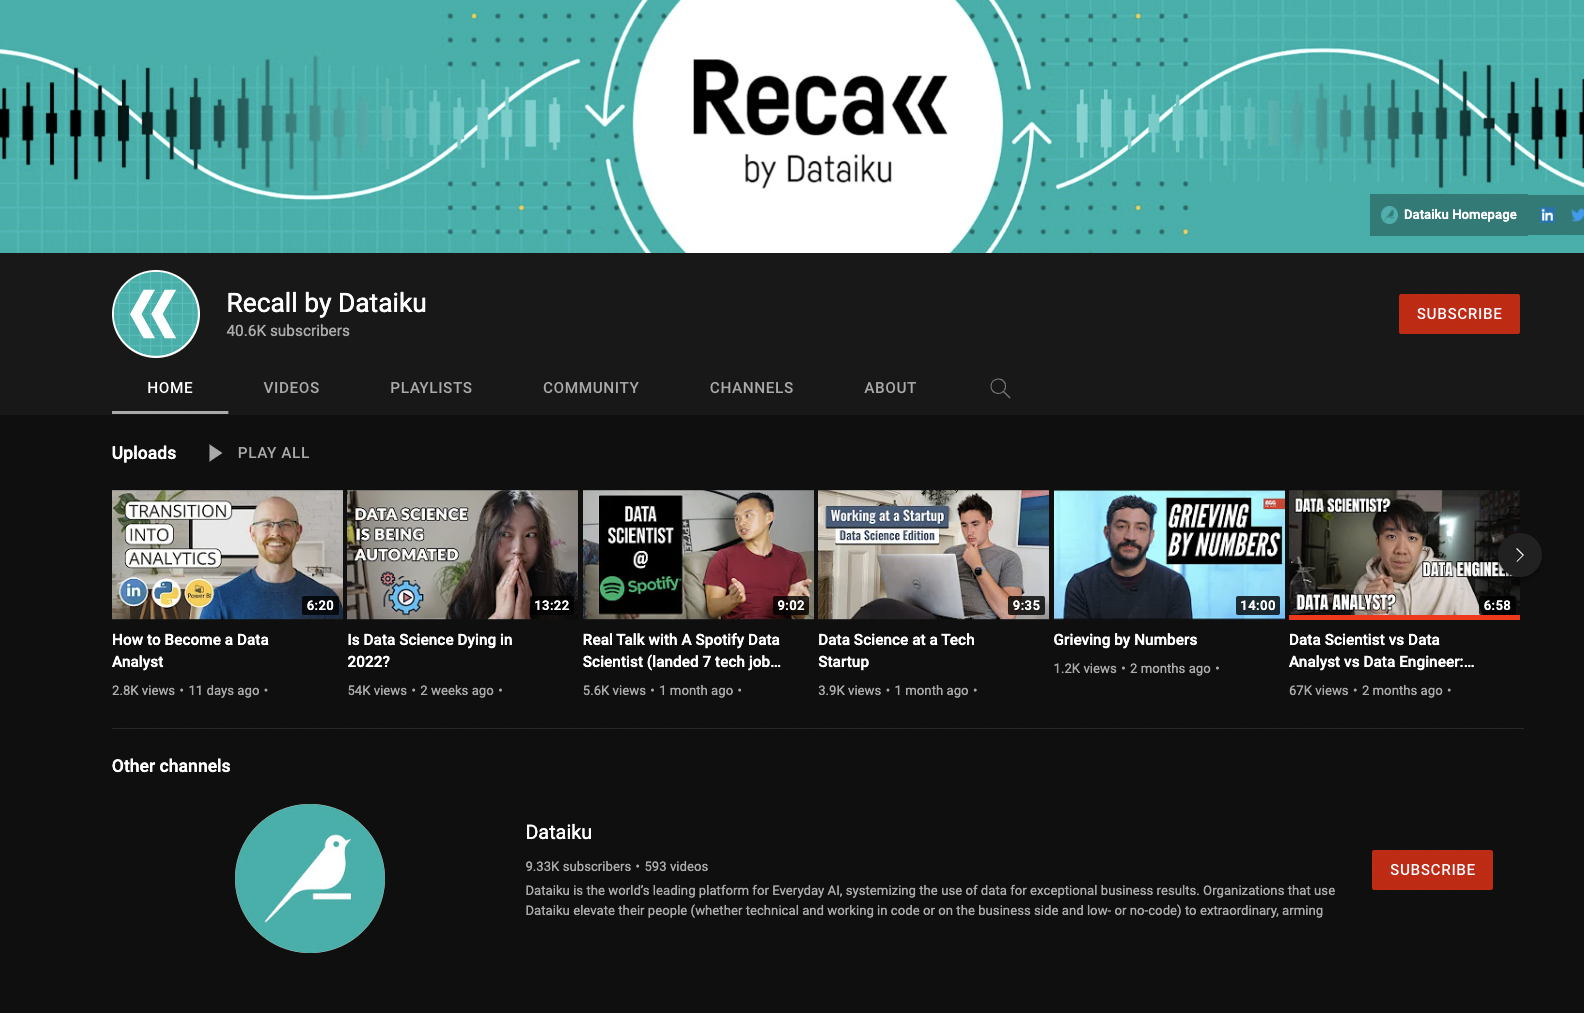Play the Working at a Startup thumbnail
The height and width of the screenshot is (1013, 1584).
pyautogui.click(x=934, y=555)
